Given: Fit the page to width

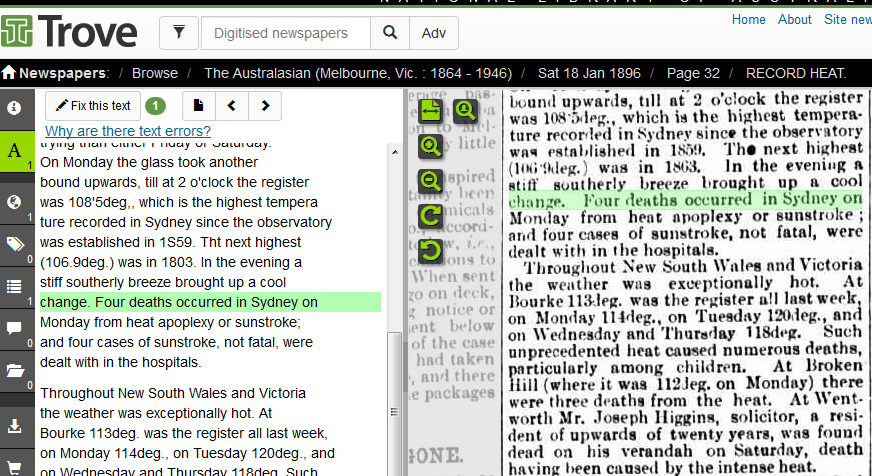Looking at the screenshot, I should point(431,111).
